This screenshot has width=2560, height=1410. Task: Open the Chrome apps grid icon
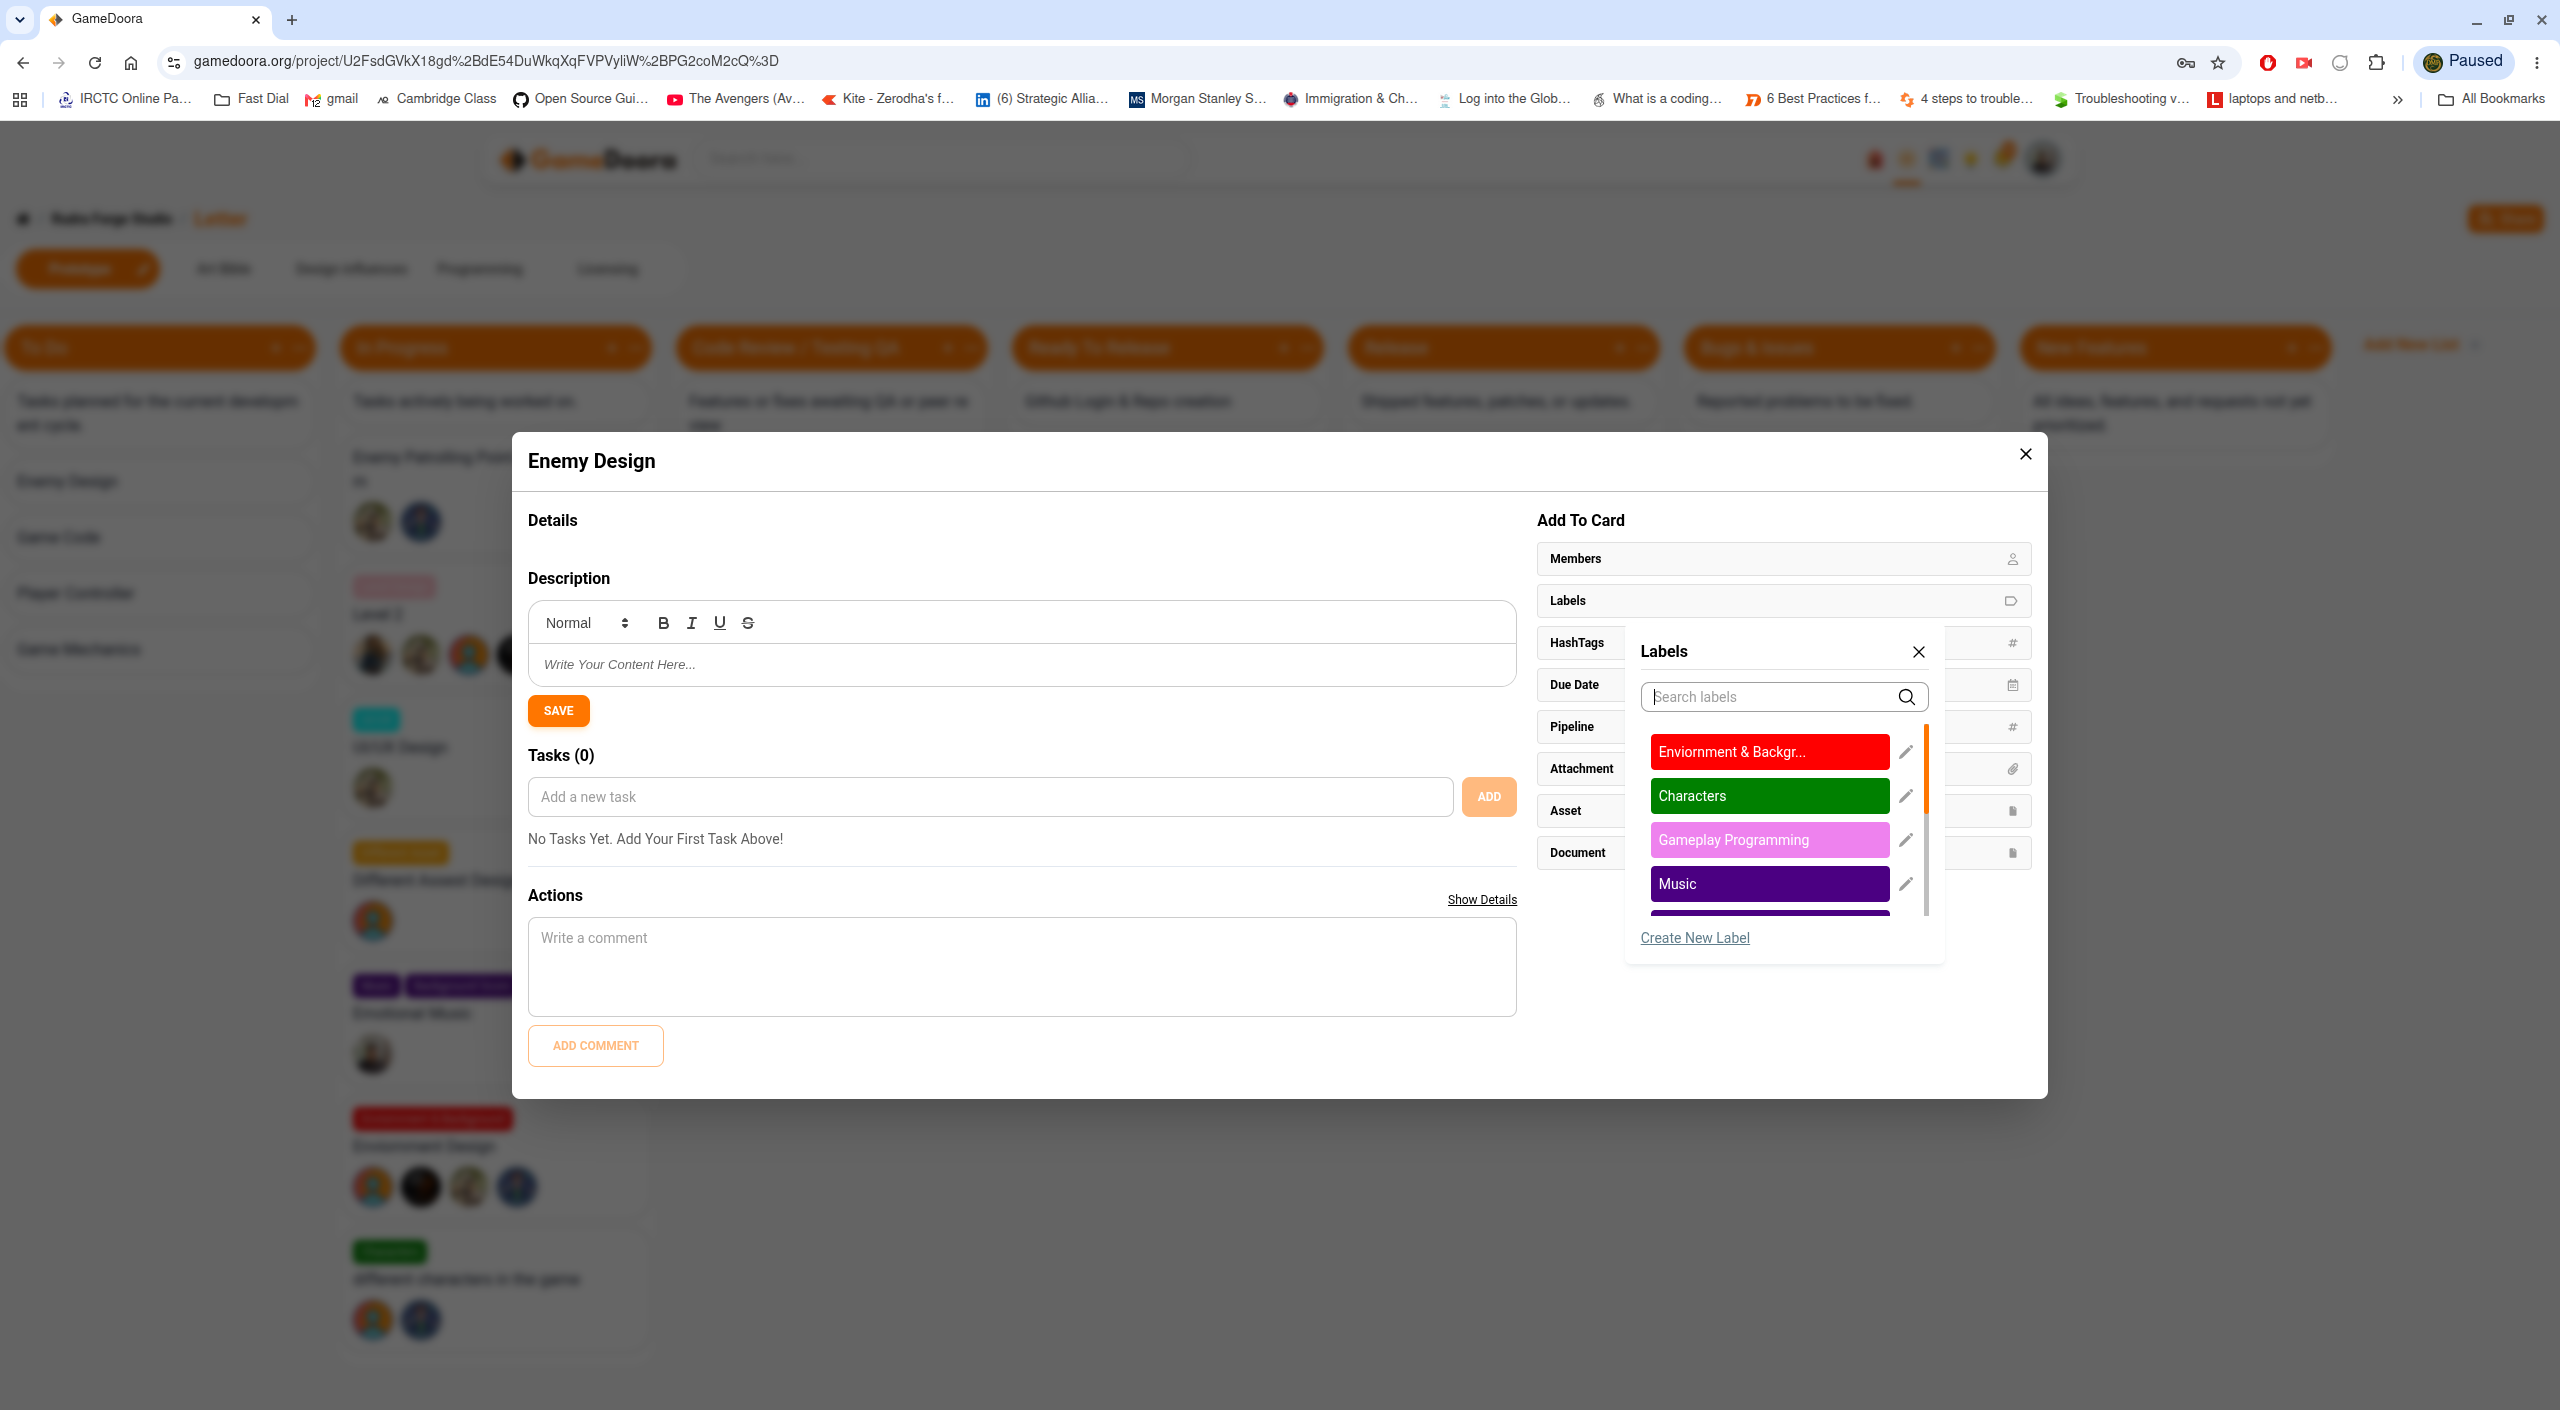20,99
